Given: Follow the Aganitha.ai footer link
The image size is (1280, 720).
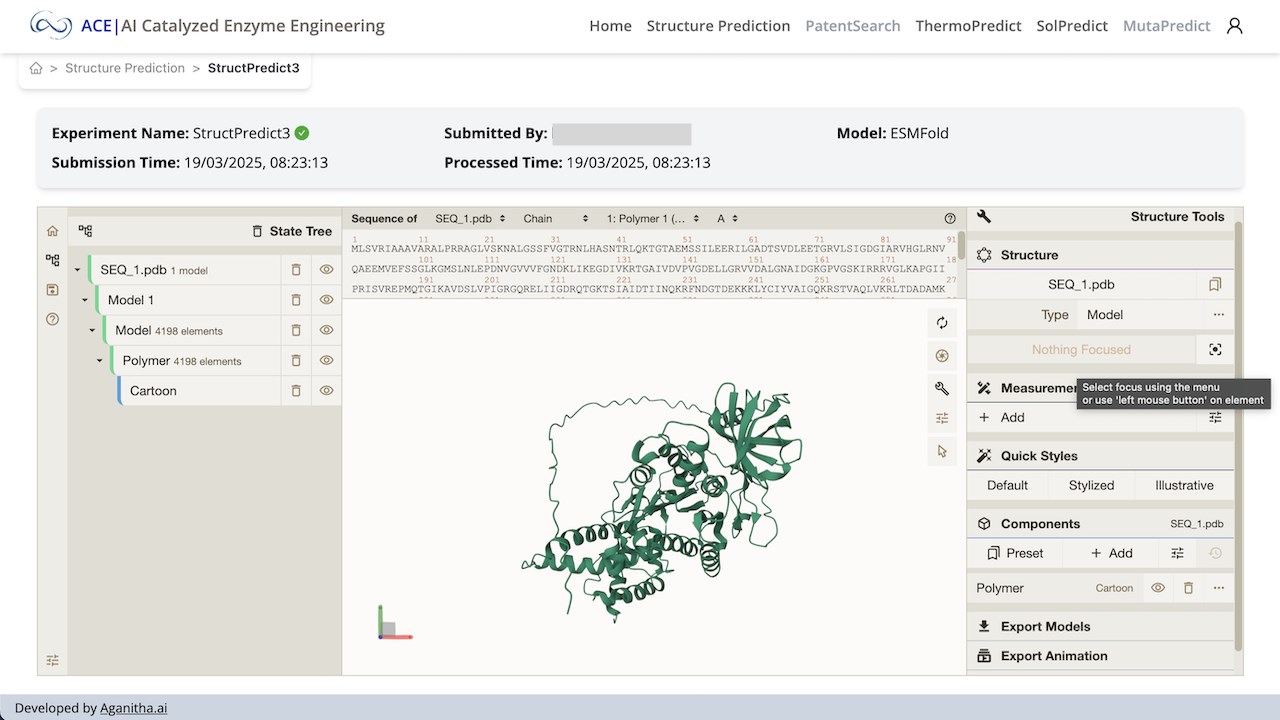Looking at the screenshot, I should [133, 708].
